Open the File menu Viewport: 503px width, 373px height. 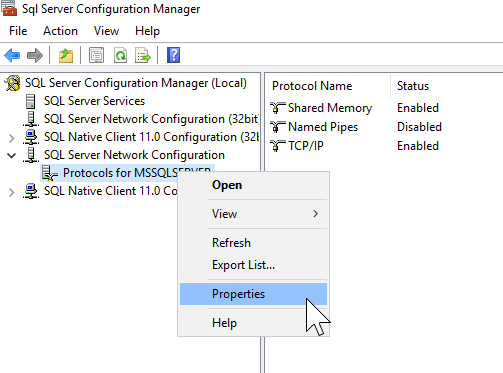[18, 31]
